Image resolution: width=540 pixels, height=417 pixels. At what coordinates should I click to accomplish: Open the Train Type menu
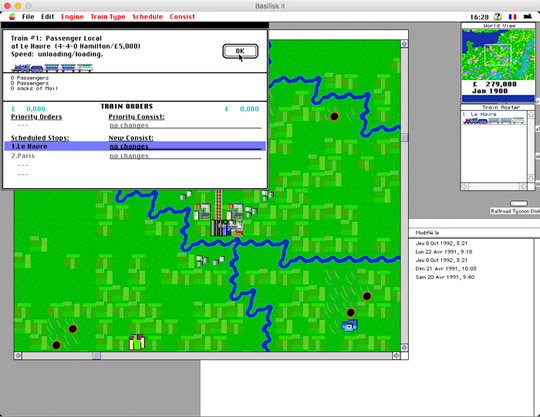[x=108, y=17]
